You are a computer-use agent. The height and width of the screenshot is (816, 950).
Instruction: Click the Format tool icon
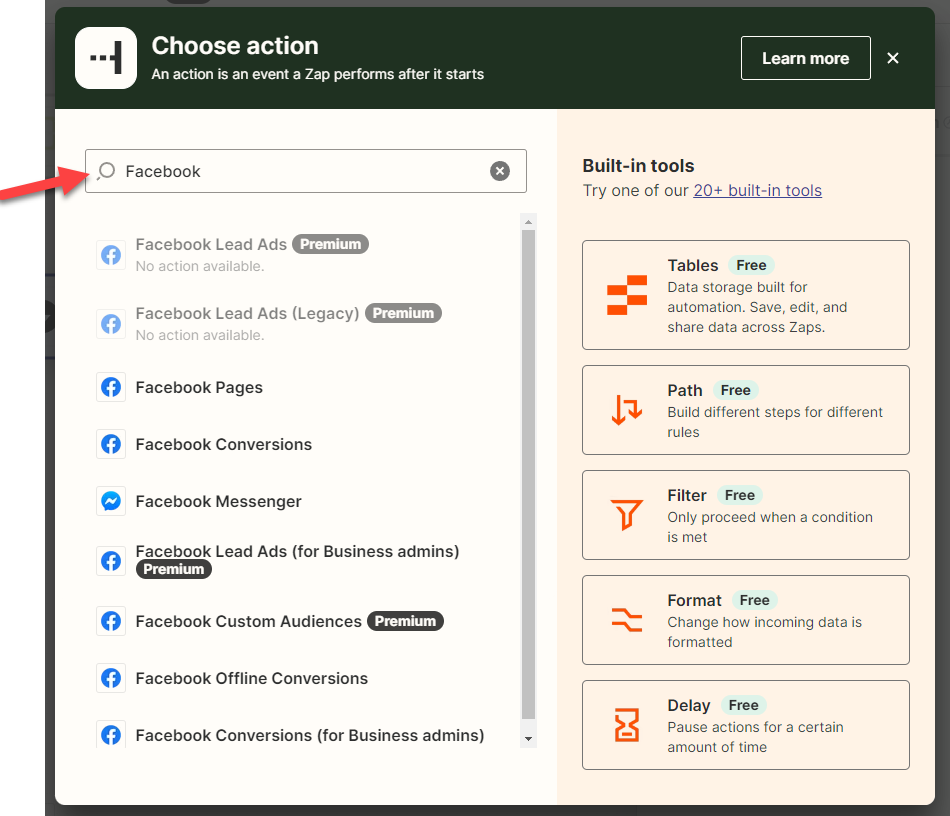pos(627,620)
